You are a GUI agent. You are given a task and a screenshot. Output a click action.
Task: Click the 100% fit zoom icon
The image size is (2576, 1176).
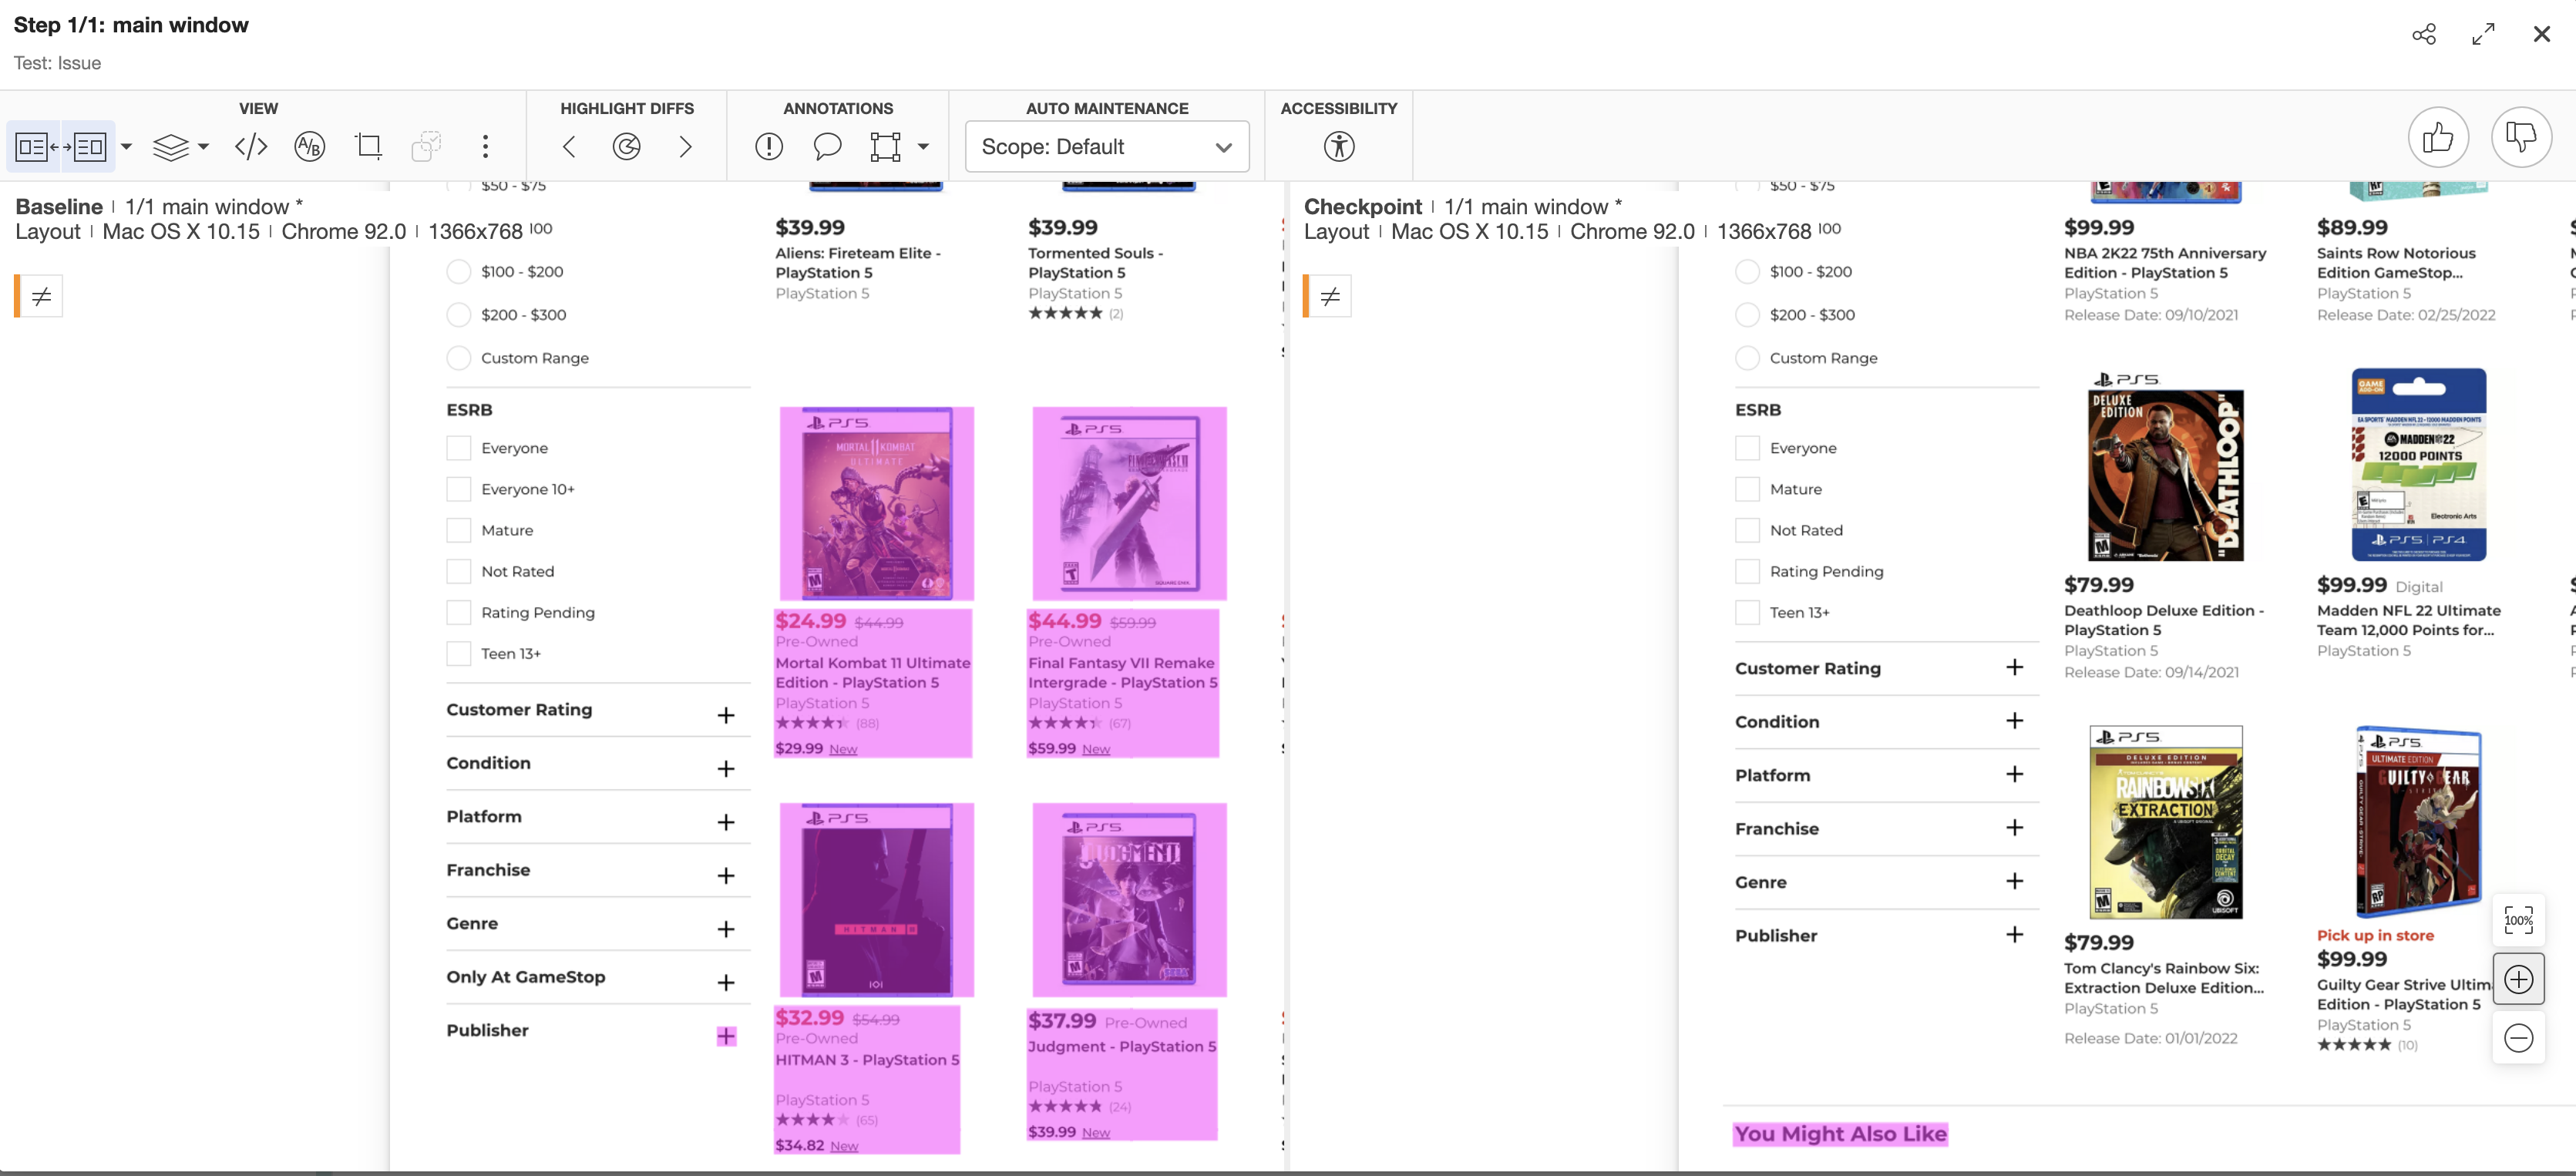pos(2519,920)
